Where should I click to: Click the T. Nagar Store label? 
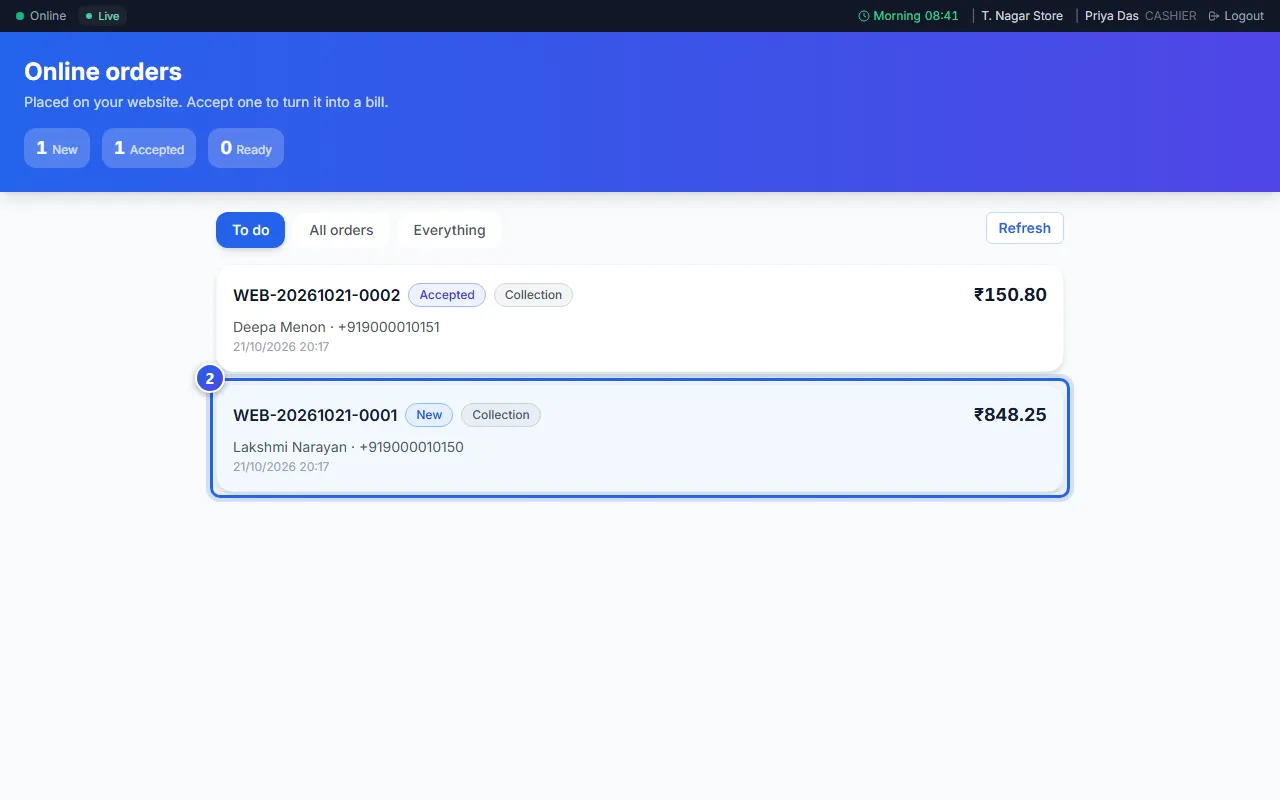click(1022, 16)
